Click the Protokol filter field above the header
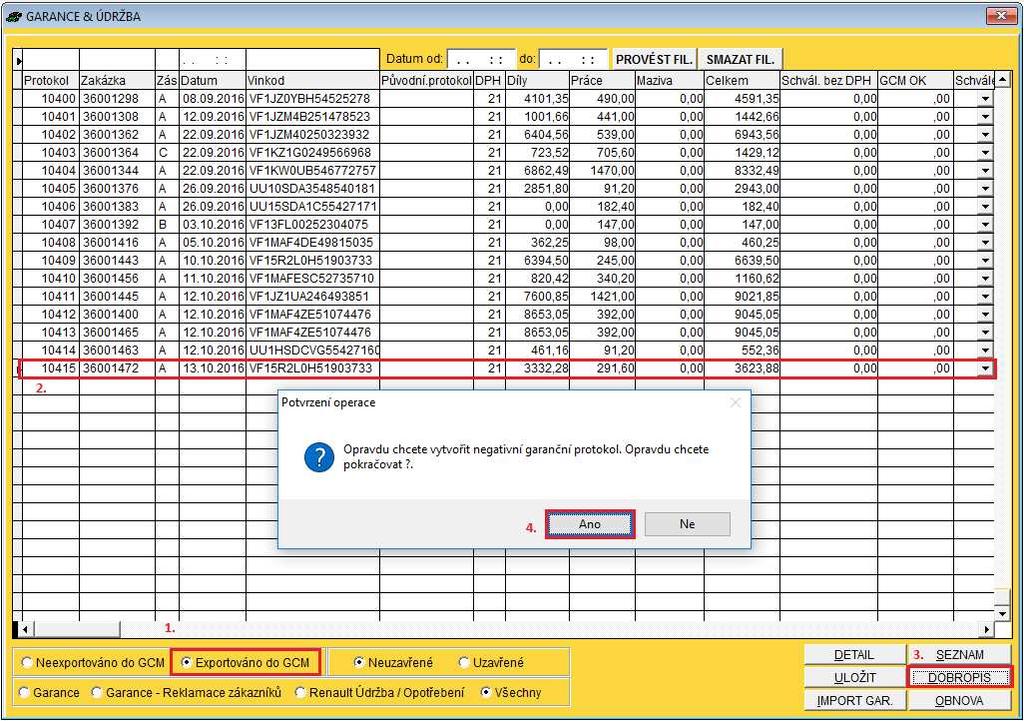The image size is (1024, 721). (x=51, y=59)
